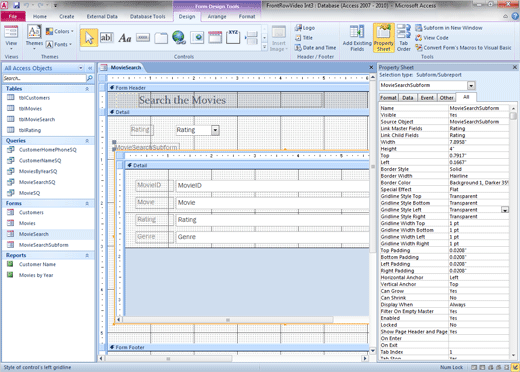Open the tblCustomers table
This screenshot has height=372, width=520.
click(34, 98)
